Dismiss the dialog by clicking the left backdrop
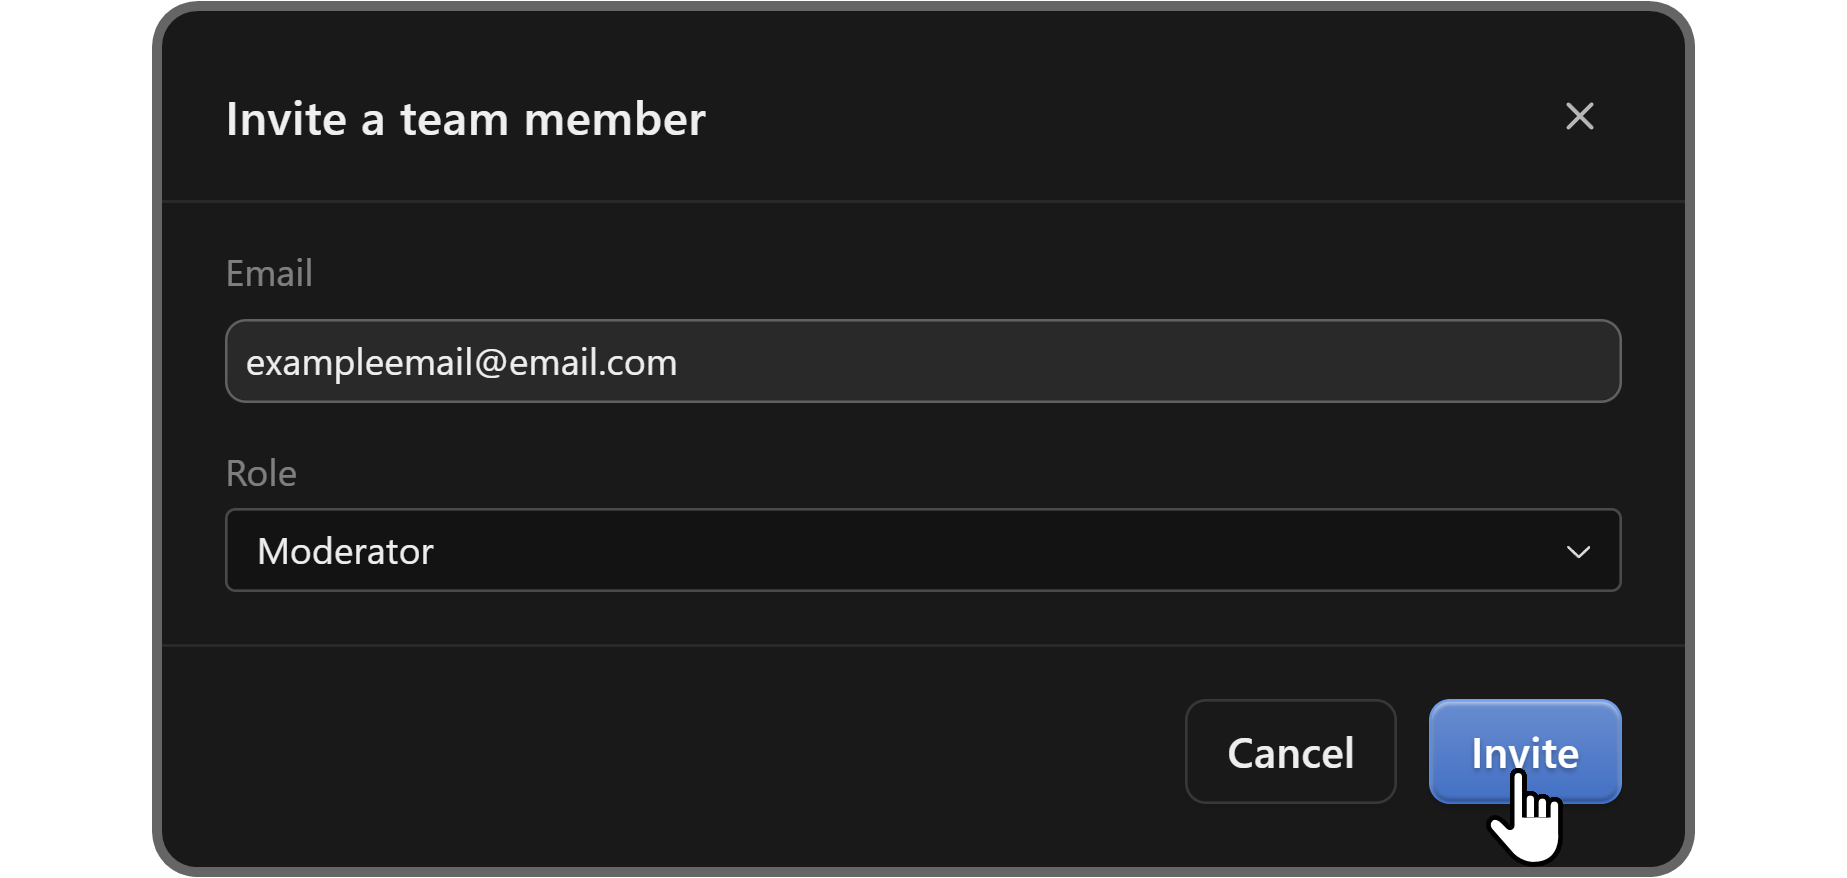 pyautogui.click(x=156, y=440)
